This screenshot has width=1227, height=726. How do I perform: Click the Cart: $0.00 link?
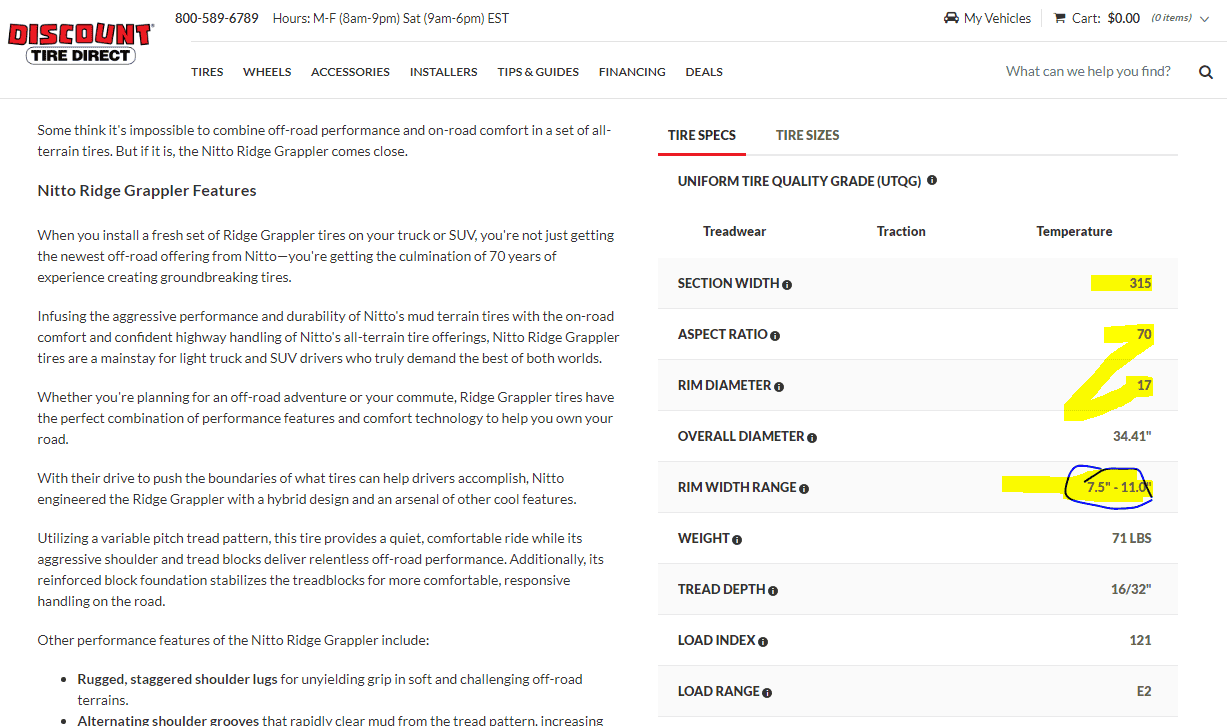pyautogui.click(x=1106, y=18)
